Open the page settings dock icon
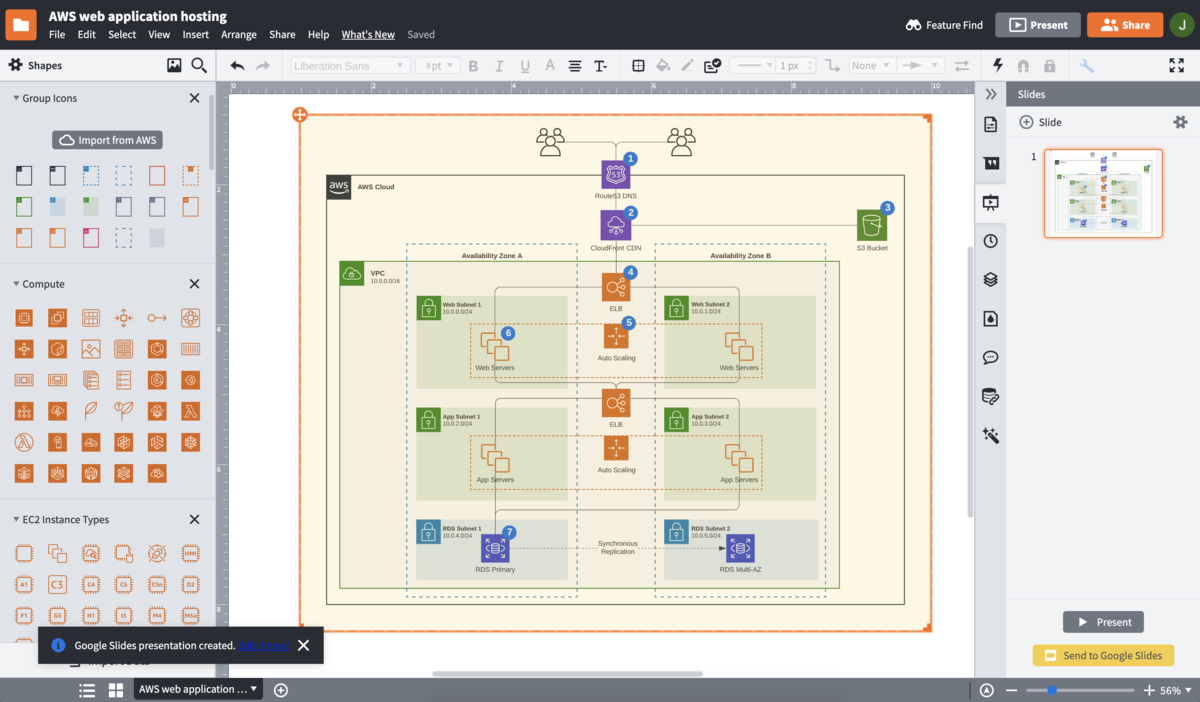Screen dimensions: 1200x702 [991, 124]
